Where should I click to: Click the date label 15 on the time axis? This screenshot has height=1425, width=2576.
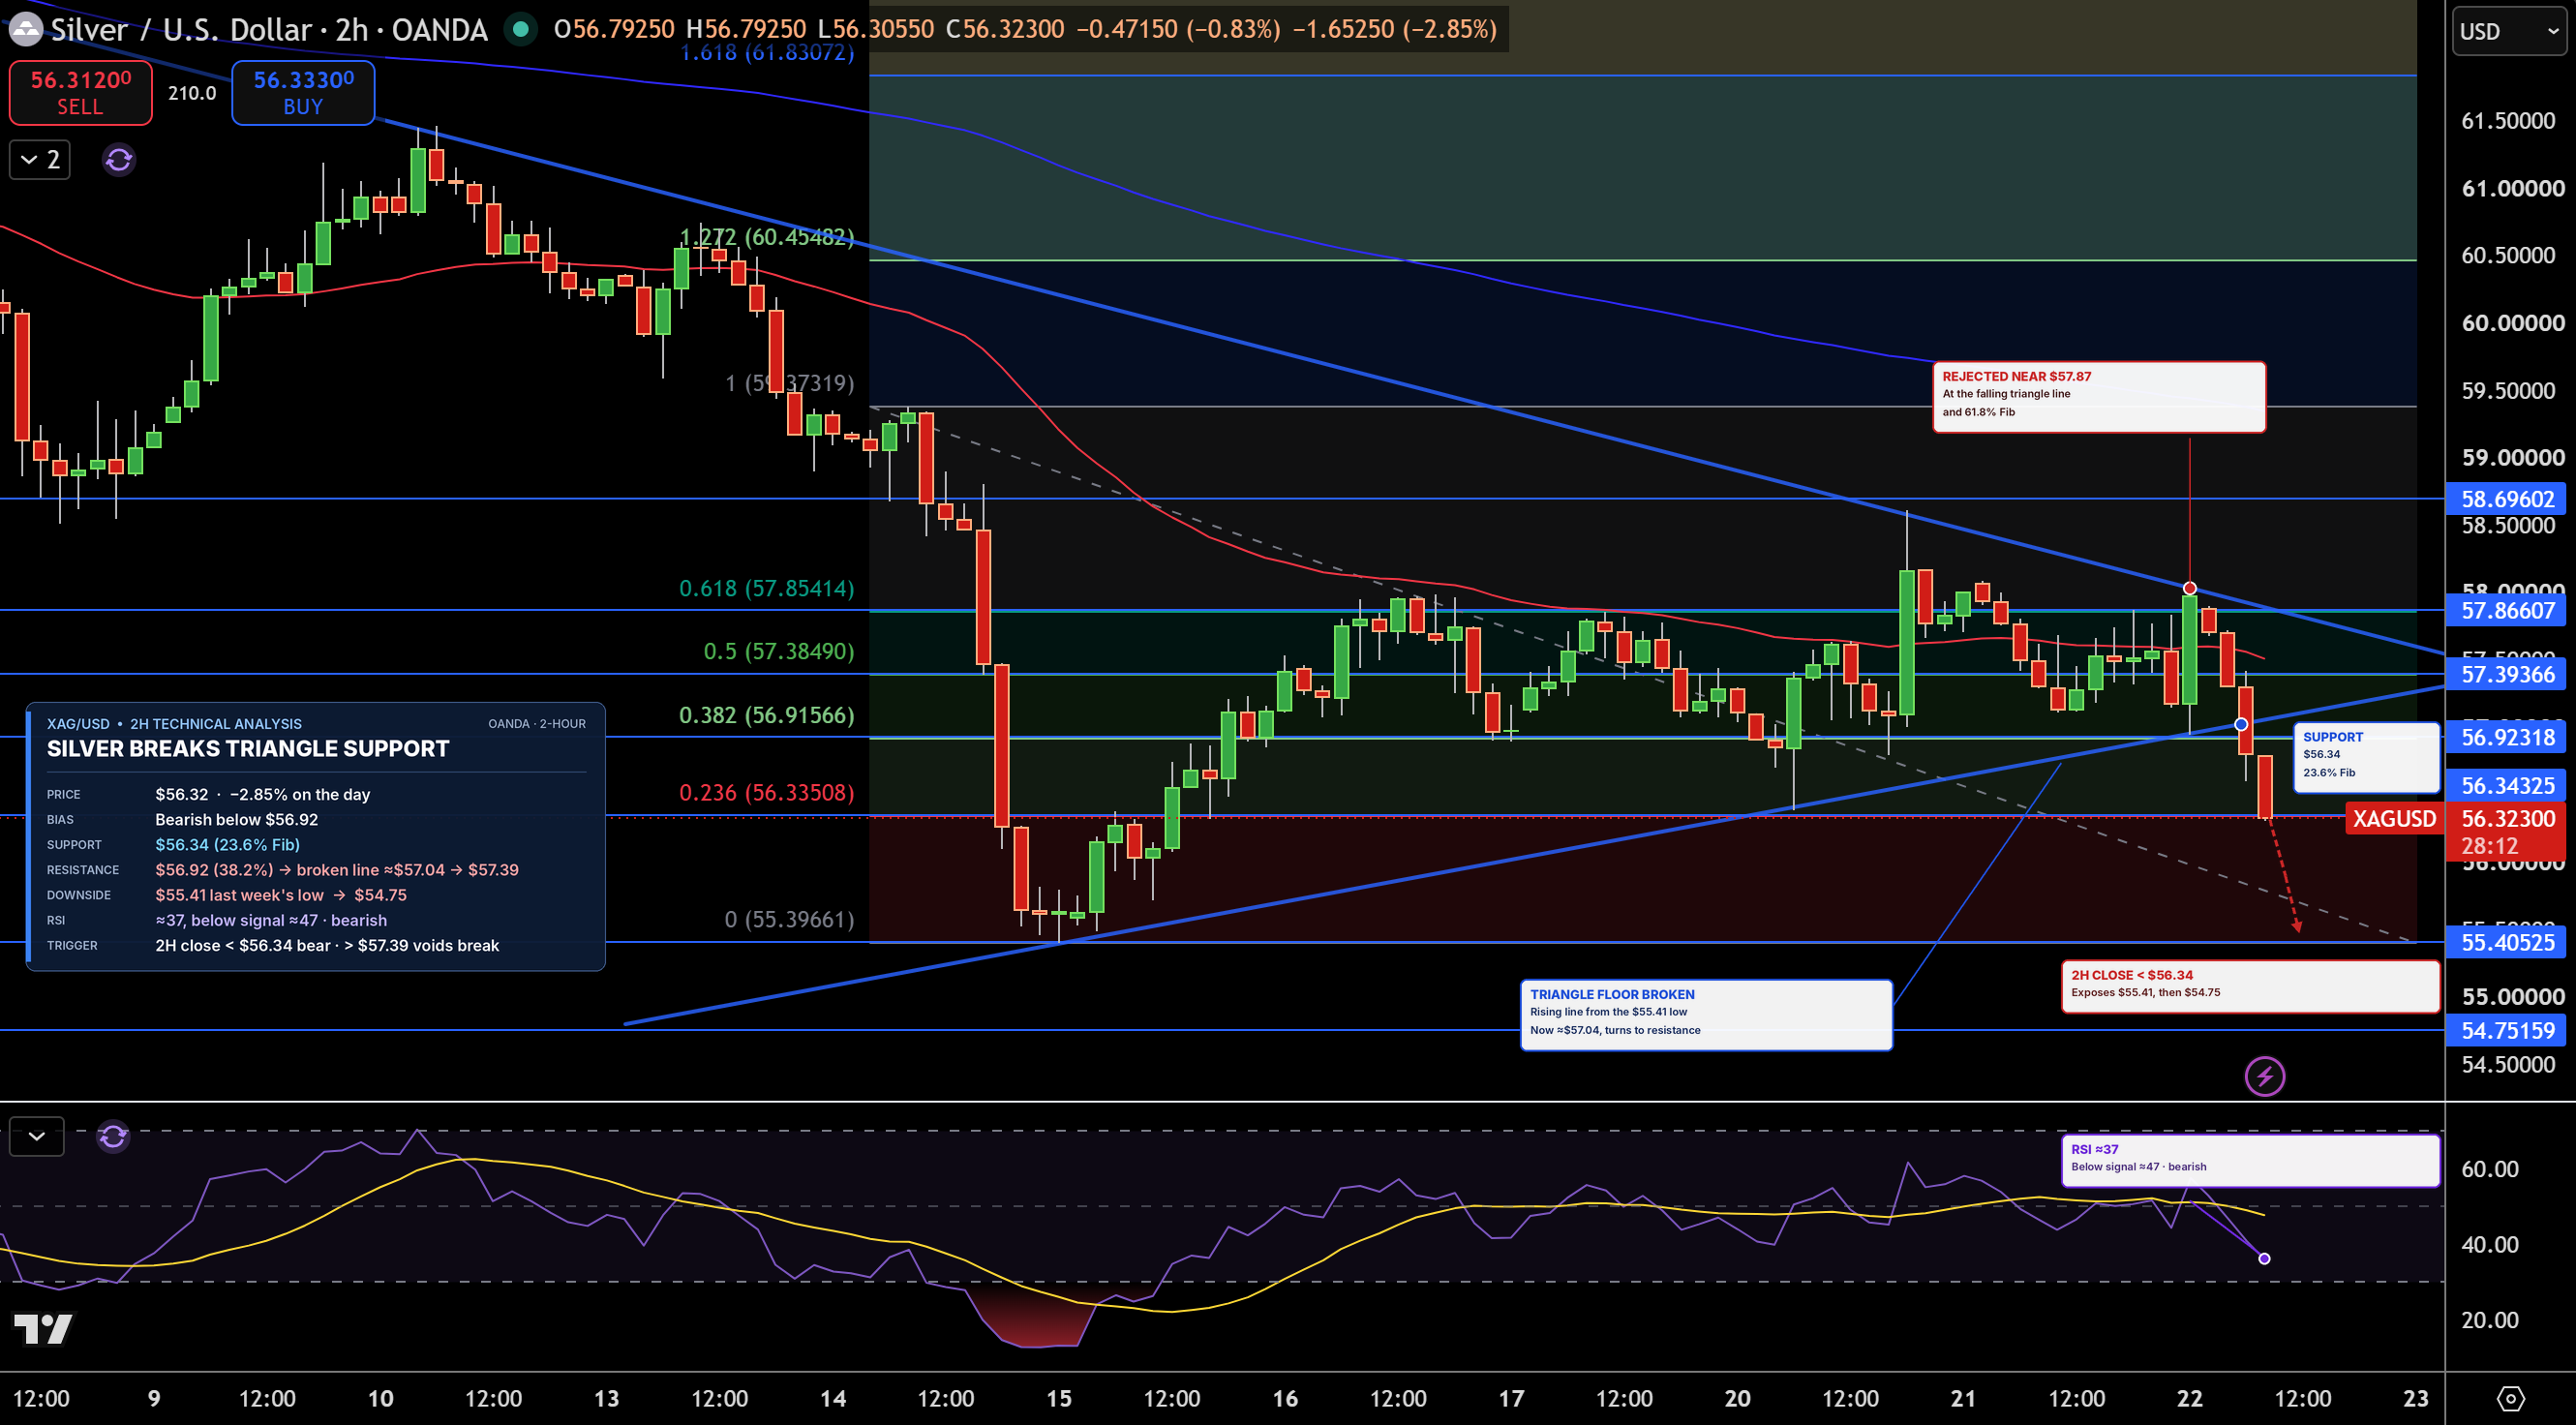[1059, 1398]
